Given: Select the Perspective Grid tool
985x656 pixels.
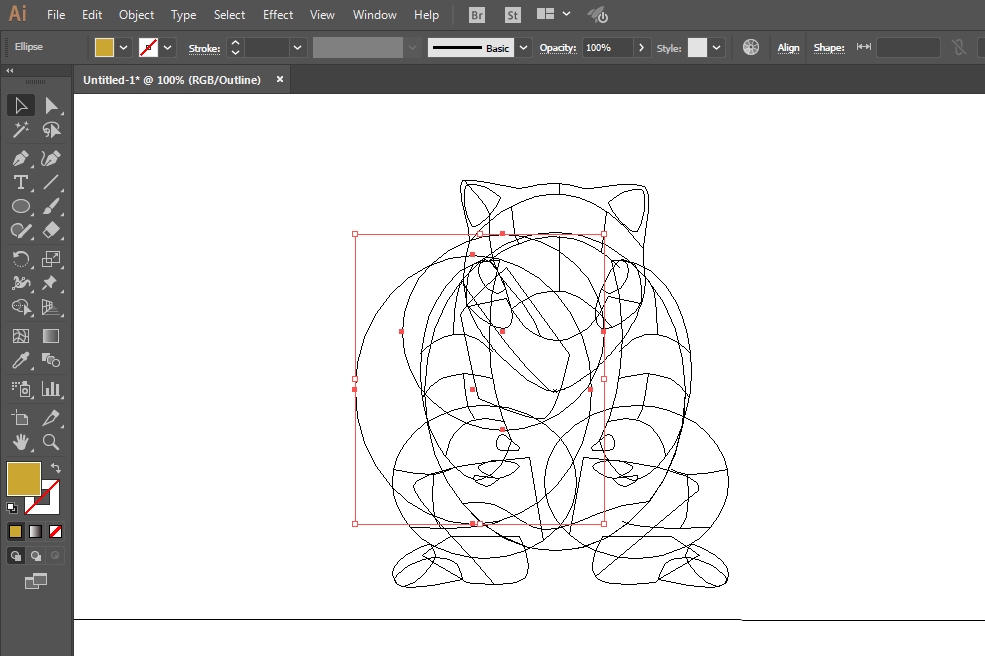Looking at the screenshot, I should coord(51,307).
